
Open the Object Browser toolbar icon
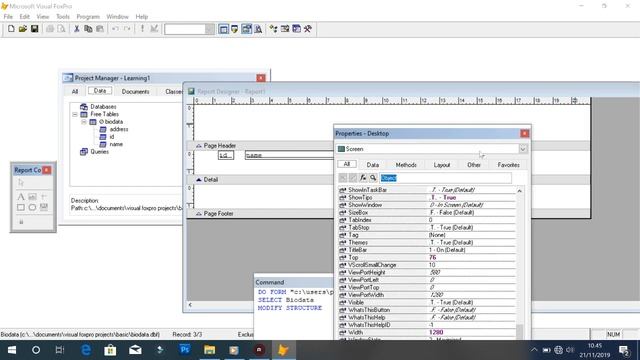[285, 29]
